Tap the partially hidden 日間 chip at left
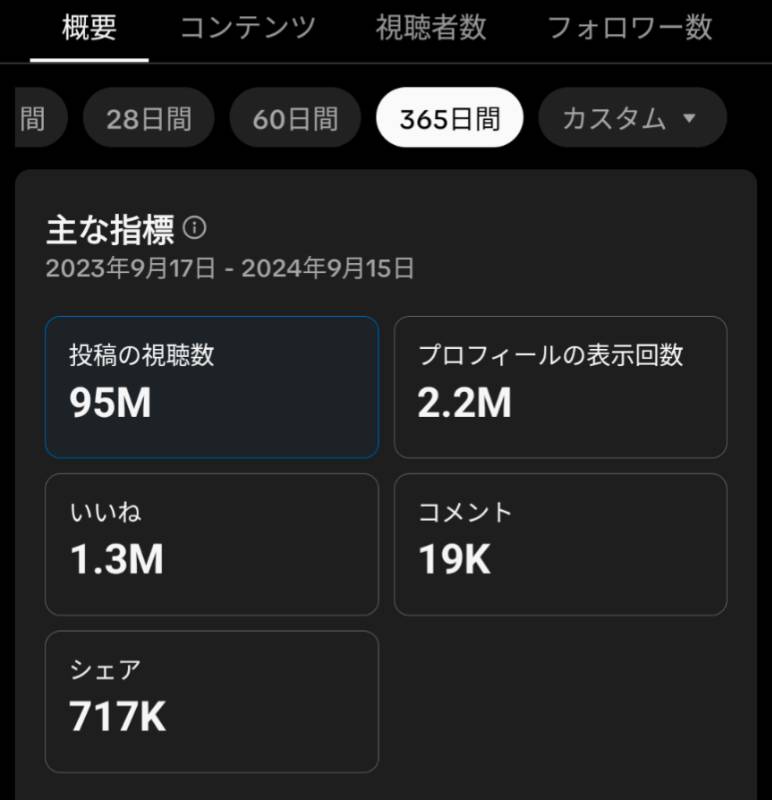 (x=41, y=117)
